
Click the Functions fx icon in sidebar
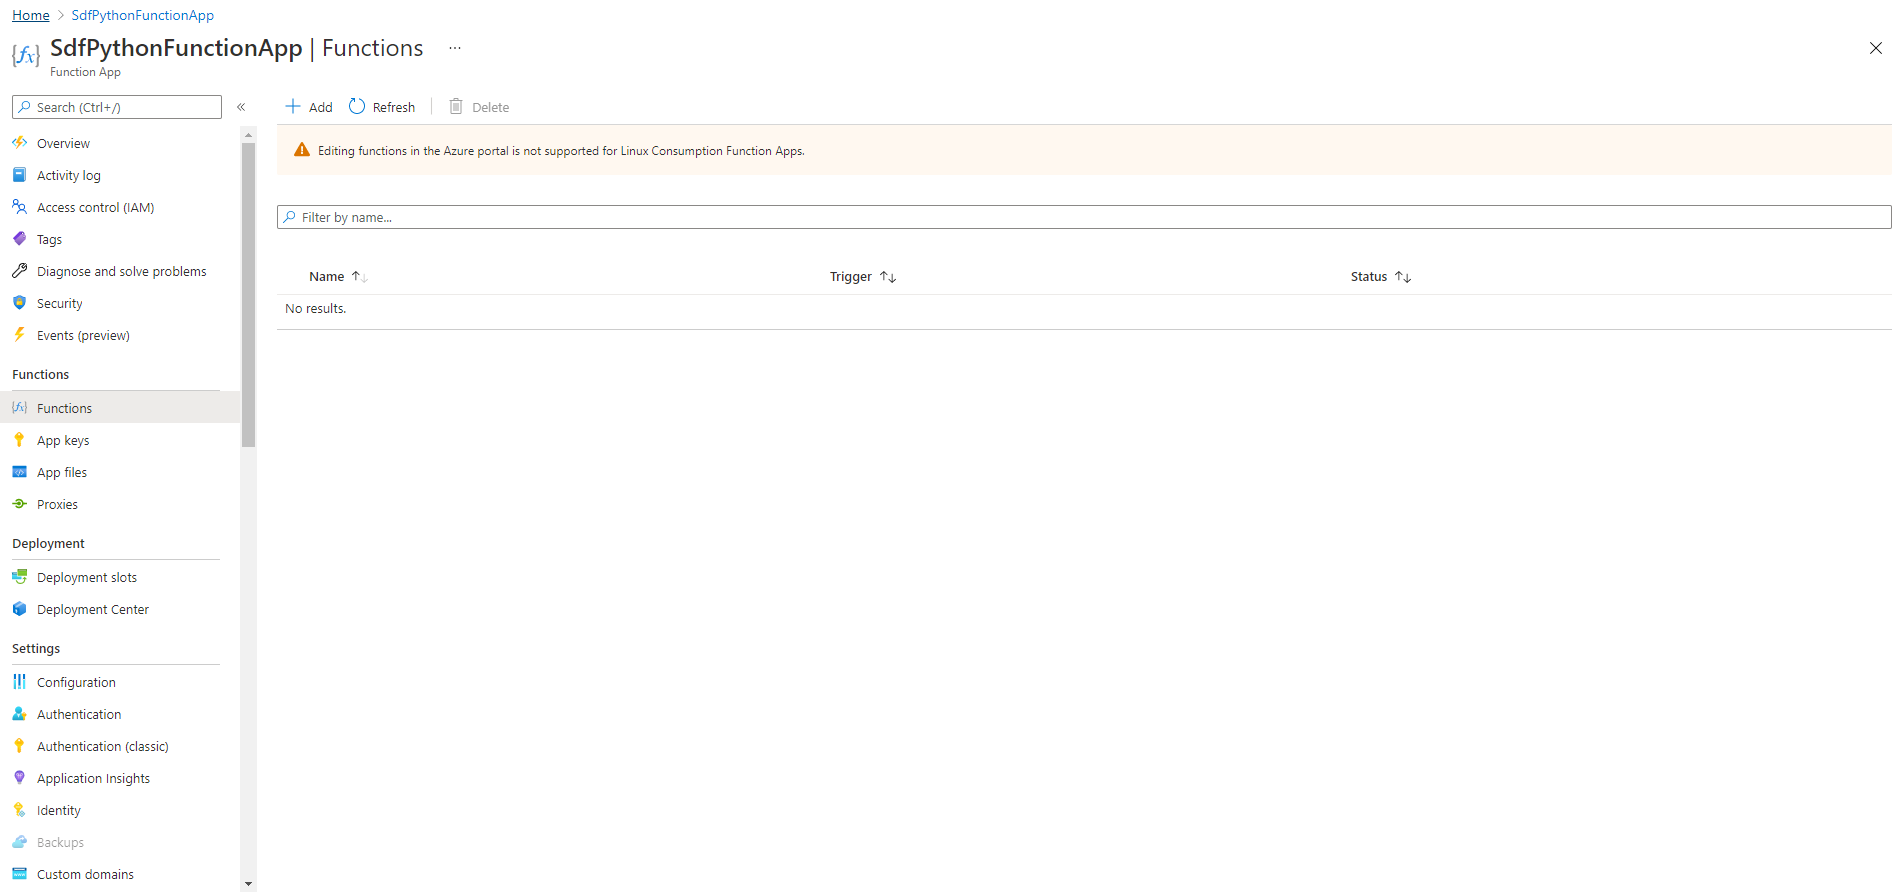click(19, 408)
